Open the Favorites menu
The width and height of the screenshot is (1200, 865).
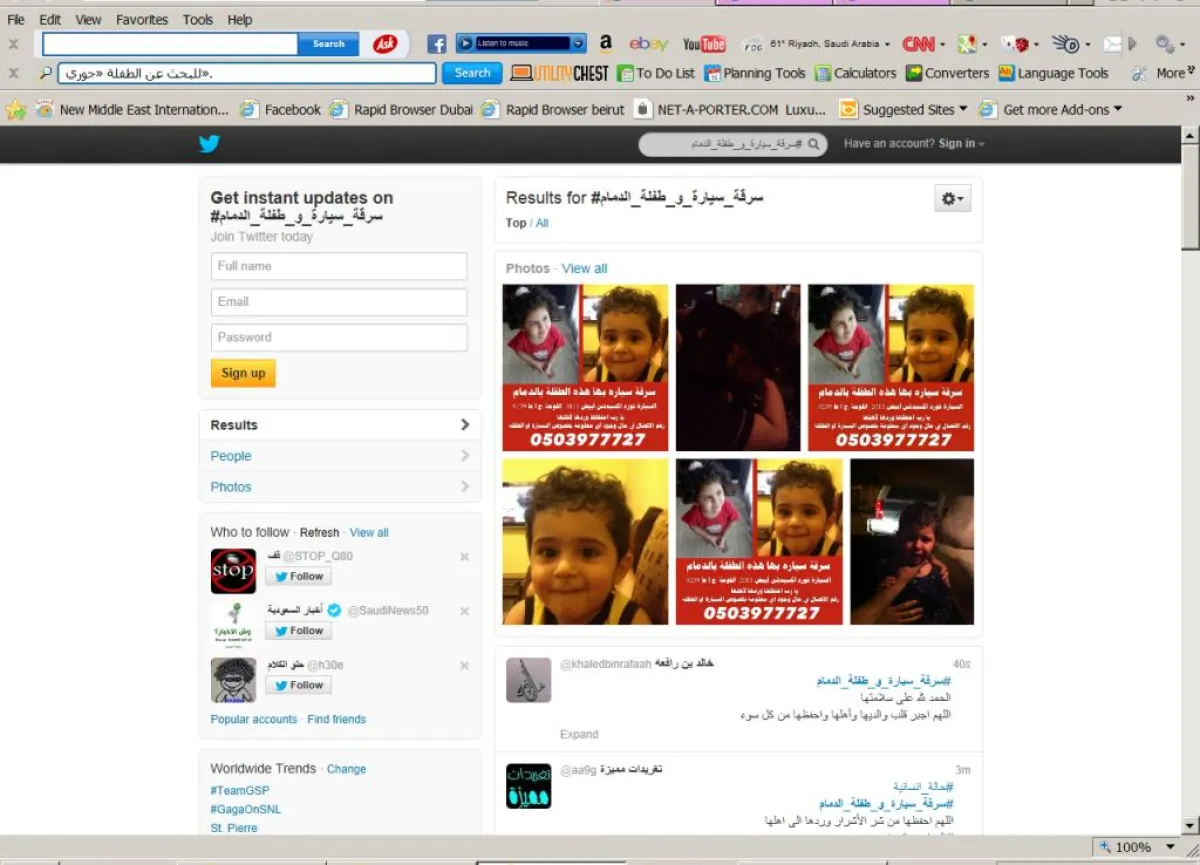click(143, 19)
